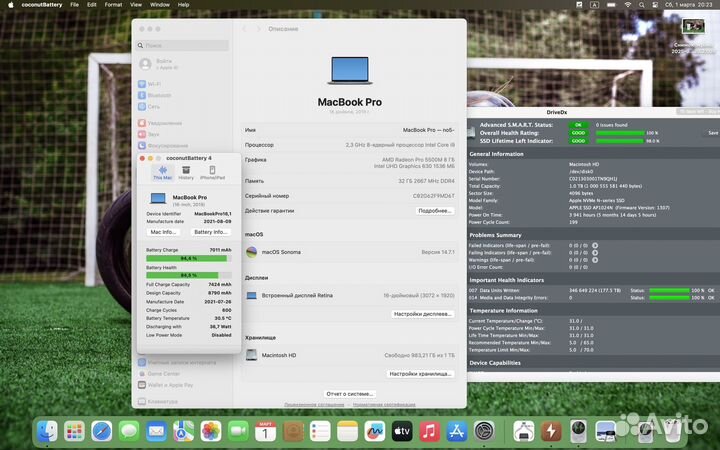Open Calendar from the Dock
Image resolution: width=720 pixels, height=450 pixels.
265,431
